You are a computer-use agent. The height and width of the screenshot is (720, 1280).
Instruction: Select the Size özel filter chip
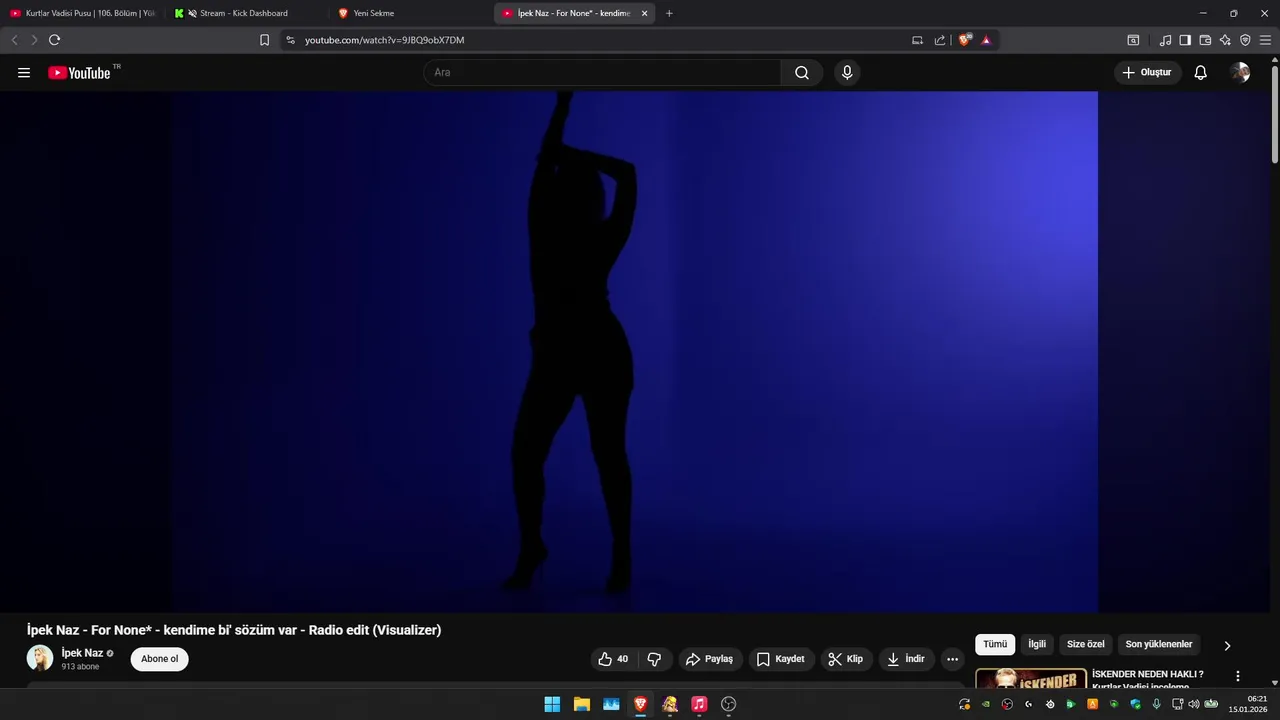click(1086, 645)
